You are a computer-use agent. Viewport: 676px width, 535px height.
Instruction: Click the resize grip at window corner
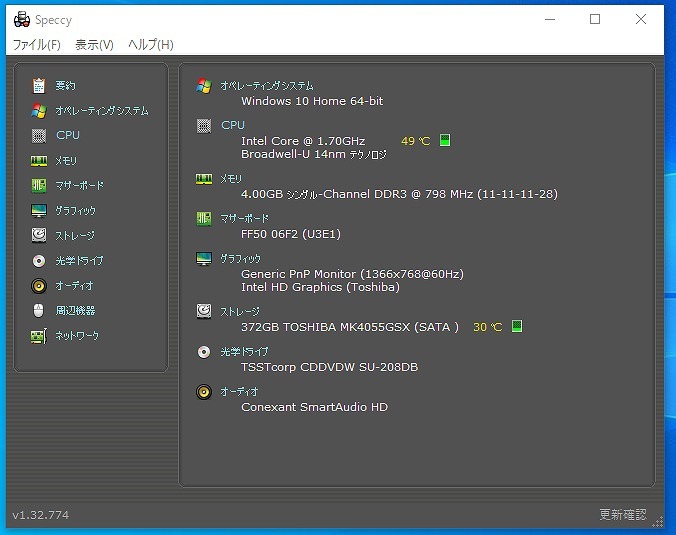(657, 522)
